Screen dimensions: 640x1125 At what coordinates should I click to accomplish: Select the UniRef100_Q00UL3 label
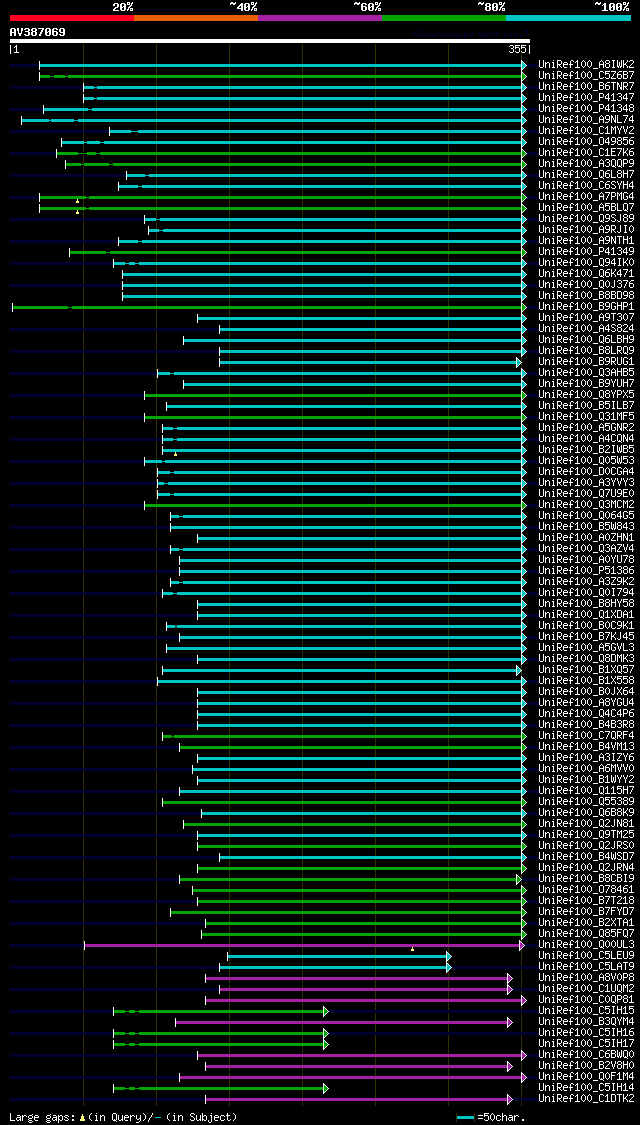pos(586,945)
